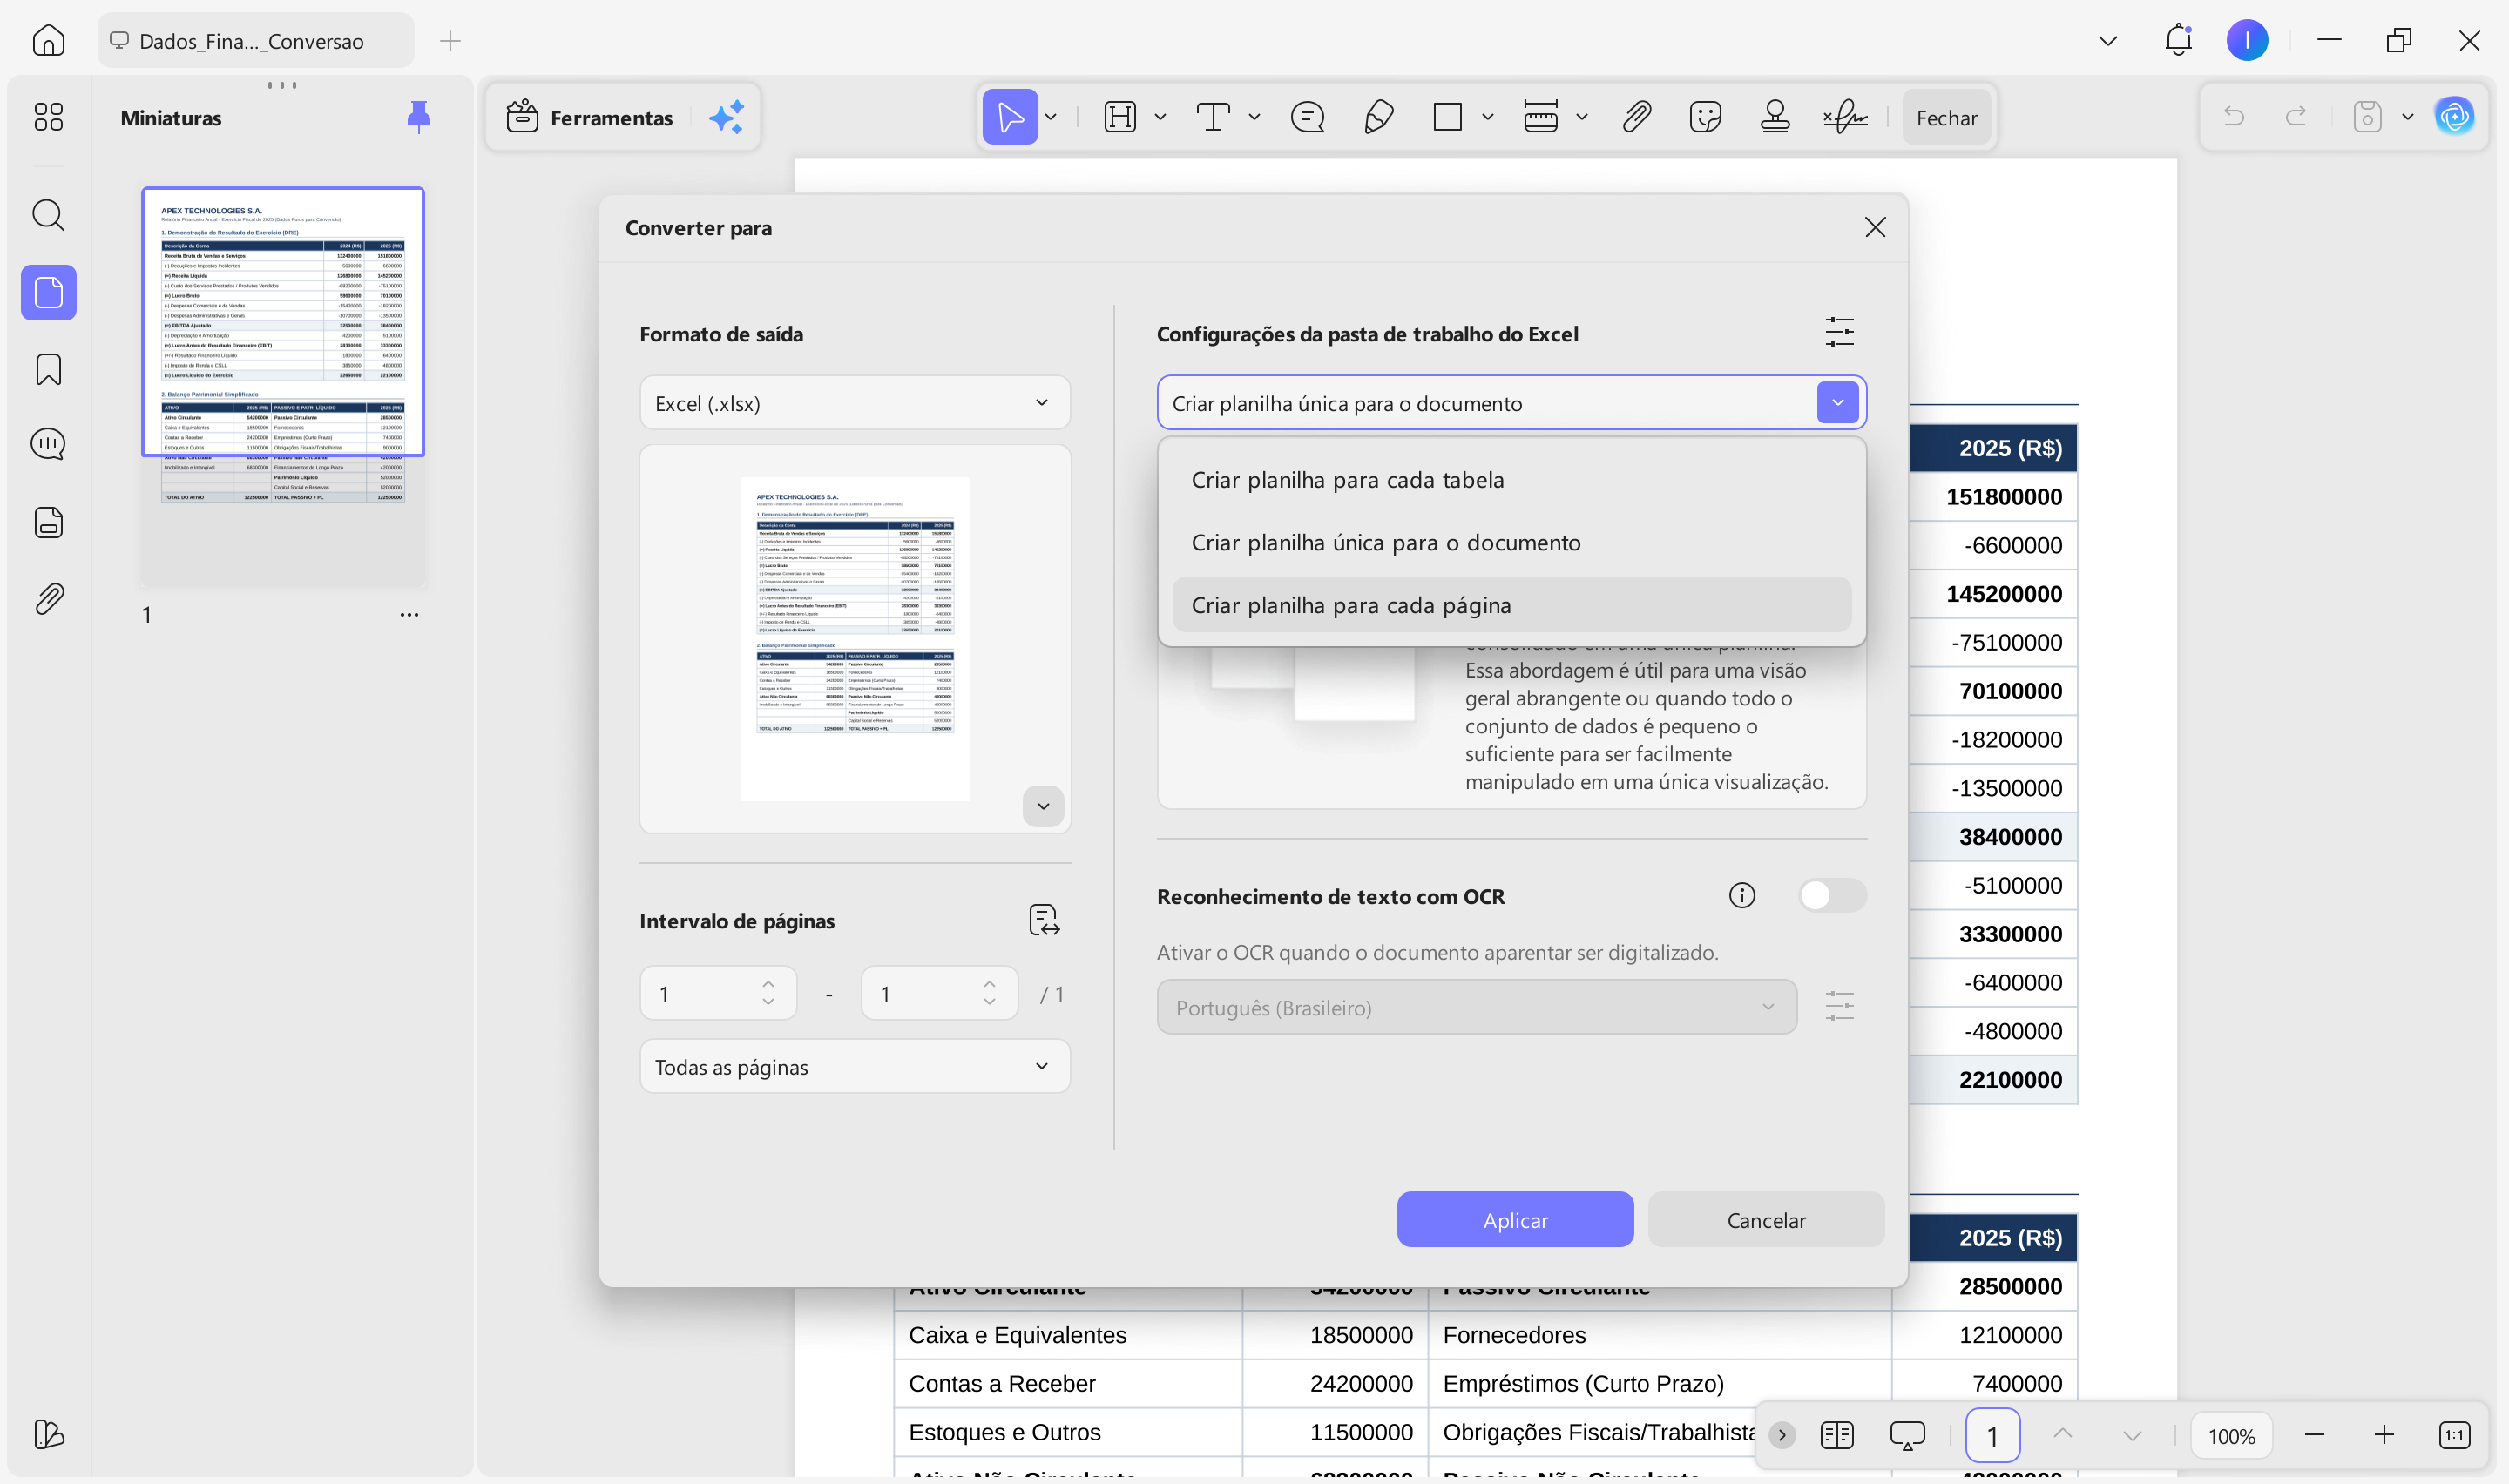Open Excel advanced settings sliders icon
Viewport: 2509px width, 1484px height.
click(1839, 332)
